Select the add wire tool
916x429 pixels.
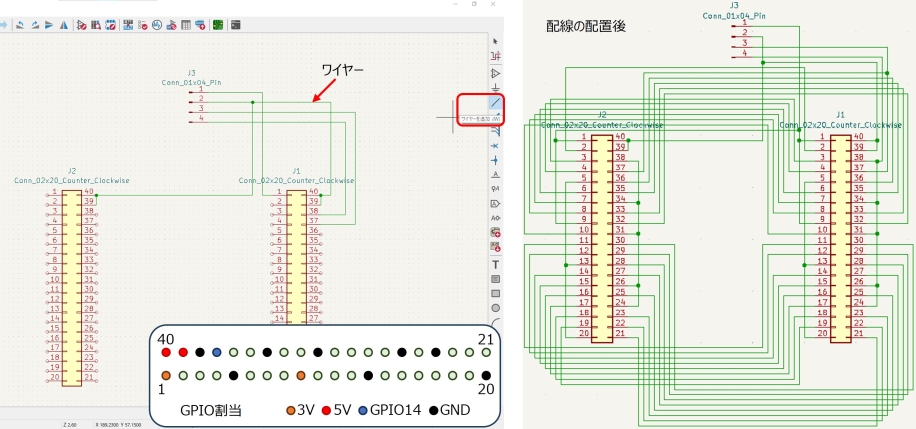pyautogui.click(x=496, y=103)
